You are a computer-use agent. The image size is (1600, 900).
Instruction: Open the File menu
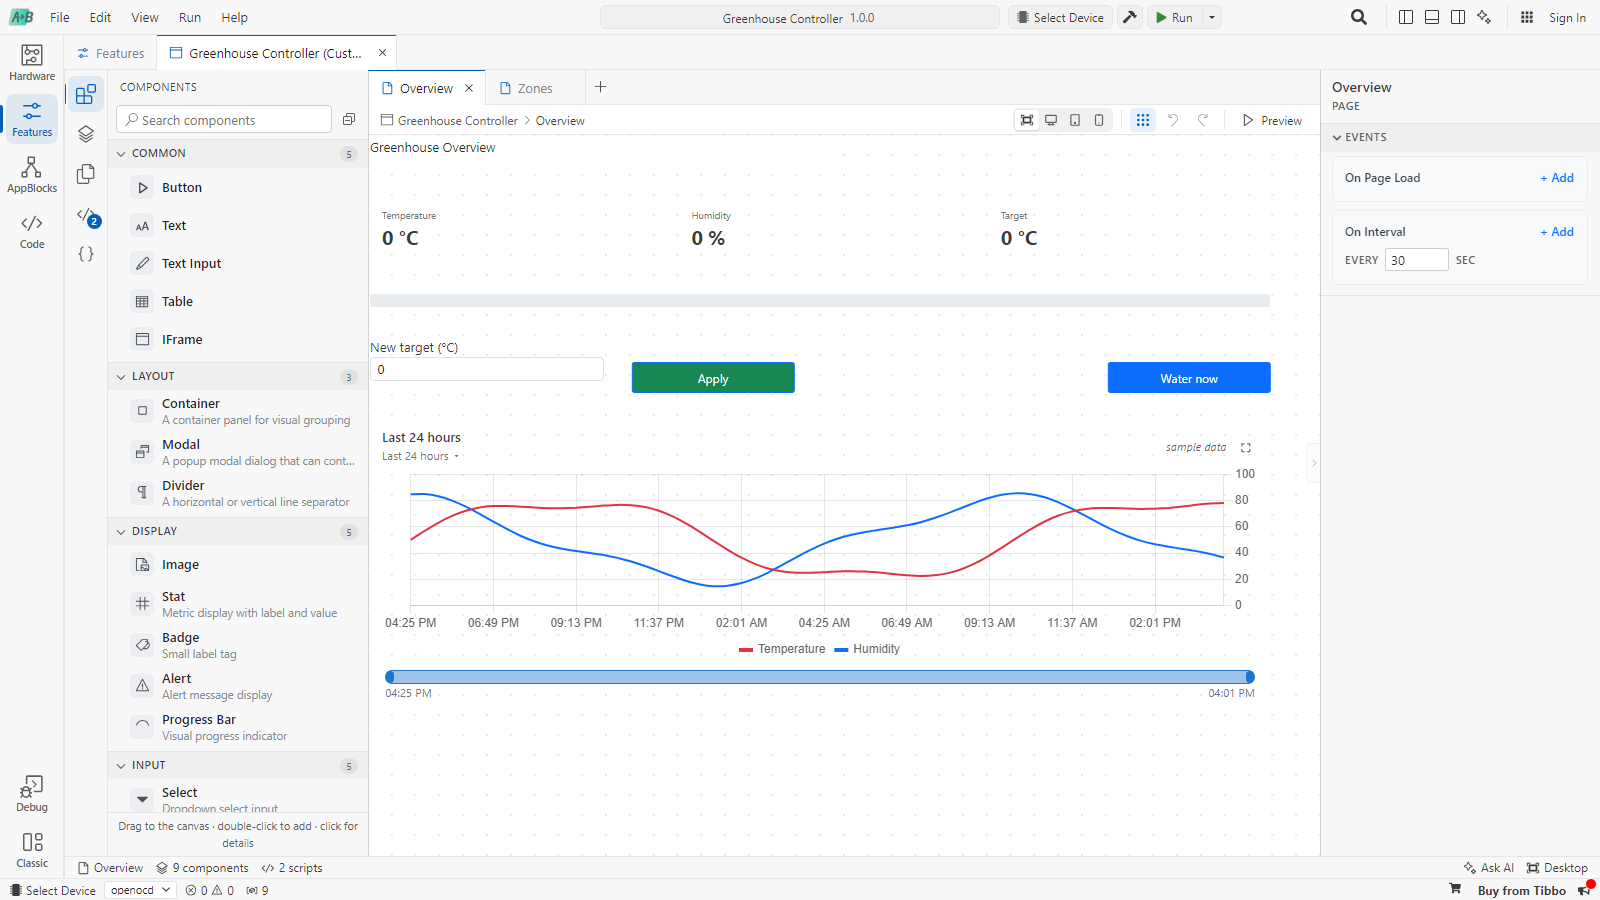pos(60,17)
